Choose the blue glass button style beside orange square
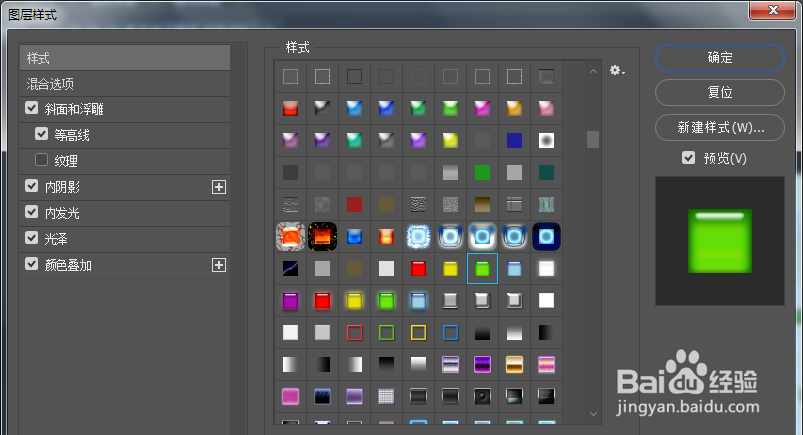803x435 pixels. [x=354, y=237]
